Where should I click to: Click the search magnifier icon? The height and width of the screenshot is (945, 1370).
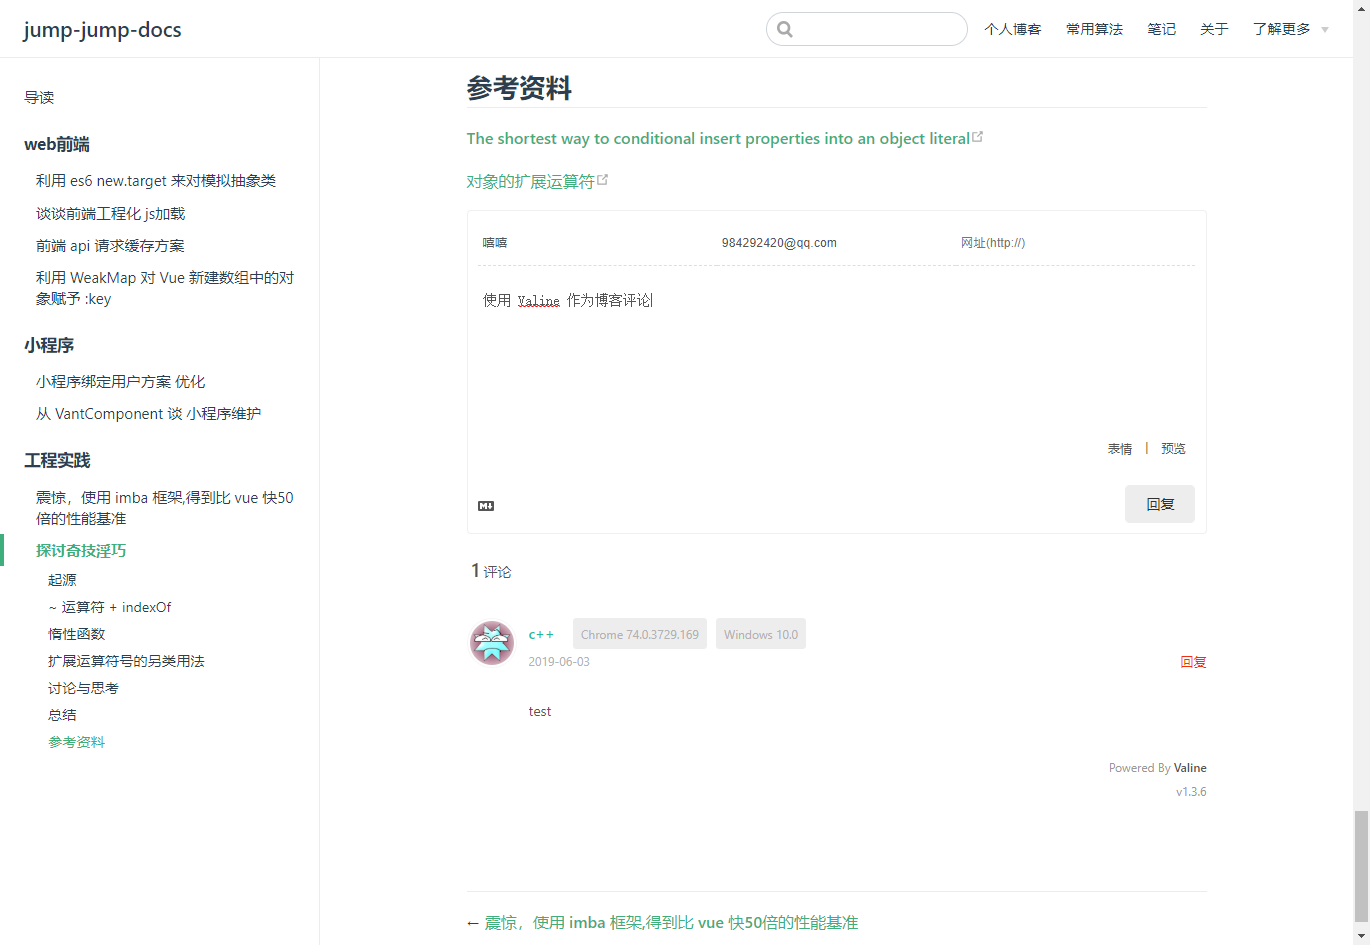tap(785, 29)
